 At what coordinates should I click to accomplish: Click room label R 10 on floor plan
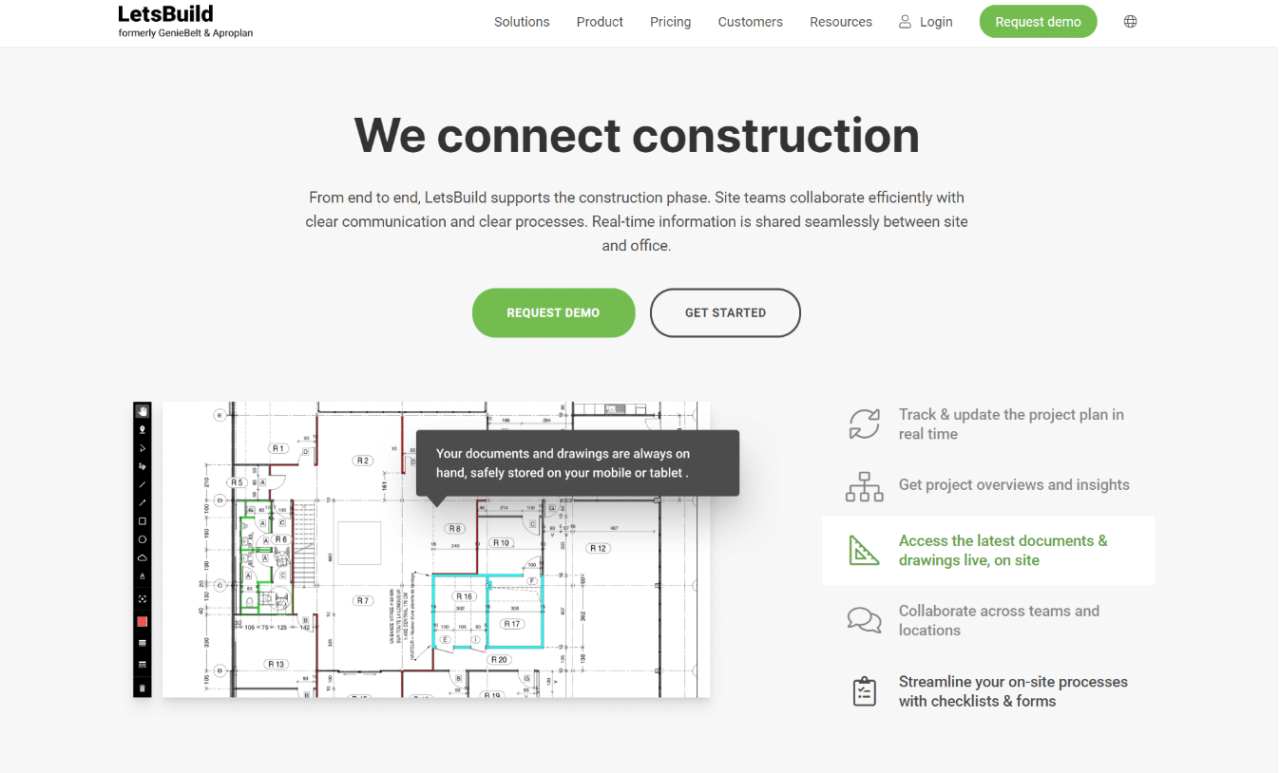point(501,543)
